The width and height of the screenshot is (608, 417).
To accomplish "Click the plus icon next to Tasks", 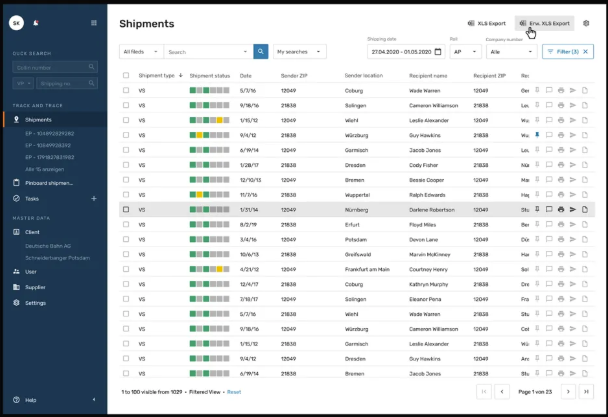I will coord(94,199).
